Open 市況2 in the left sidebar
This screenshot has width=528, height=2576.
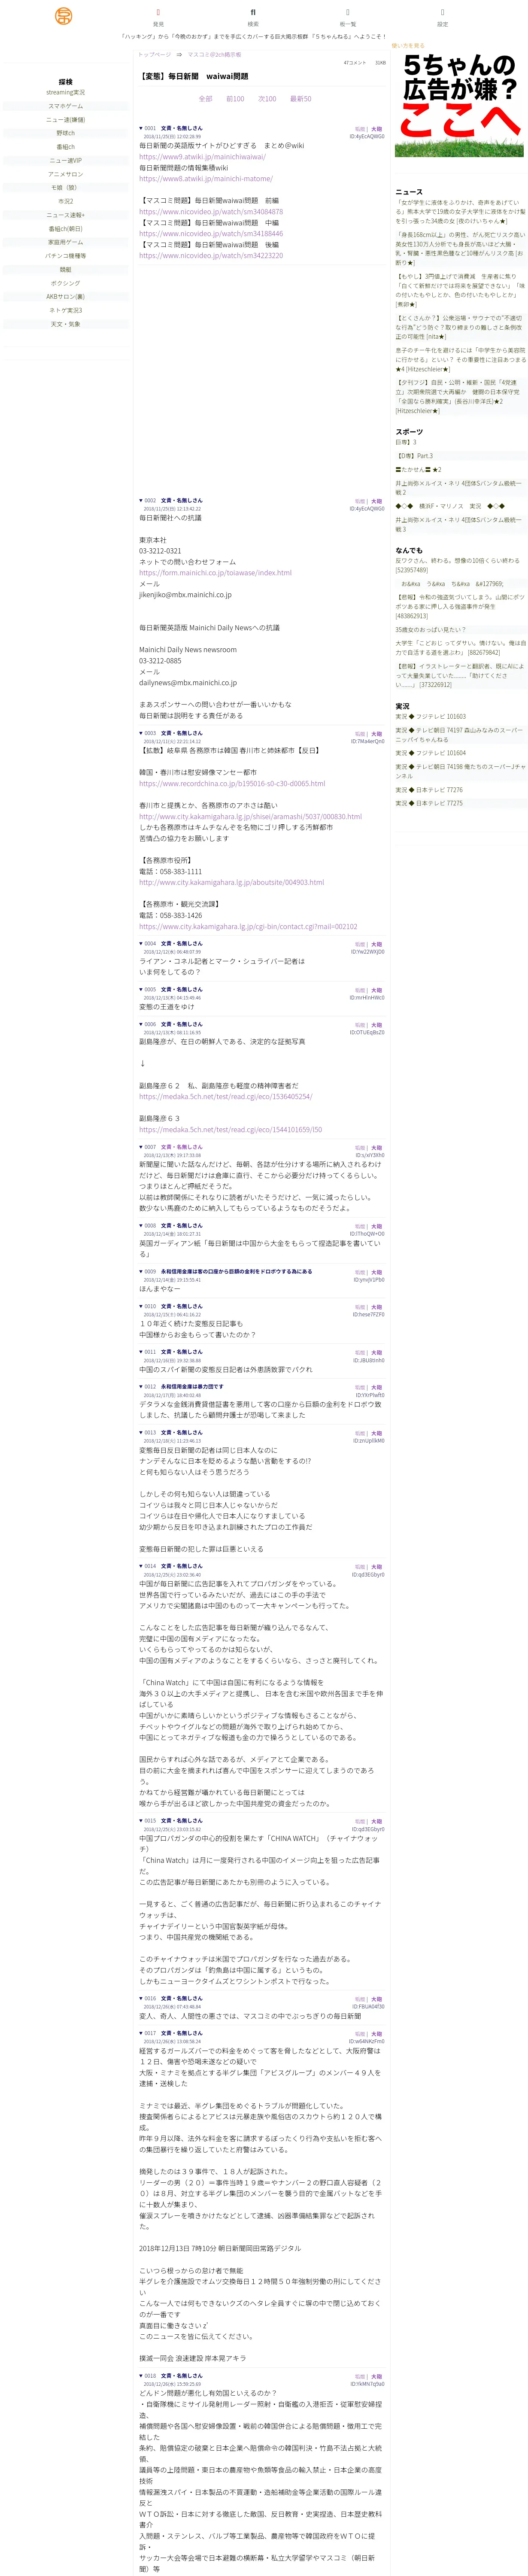click(66, 202)
